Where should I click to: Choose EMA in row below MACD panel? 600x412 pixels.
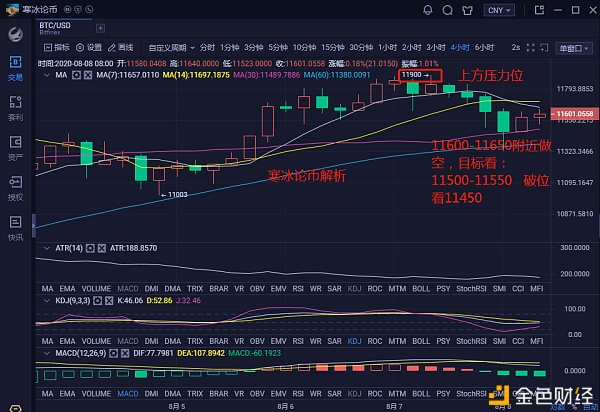point(67,393)
